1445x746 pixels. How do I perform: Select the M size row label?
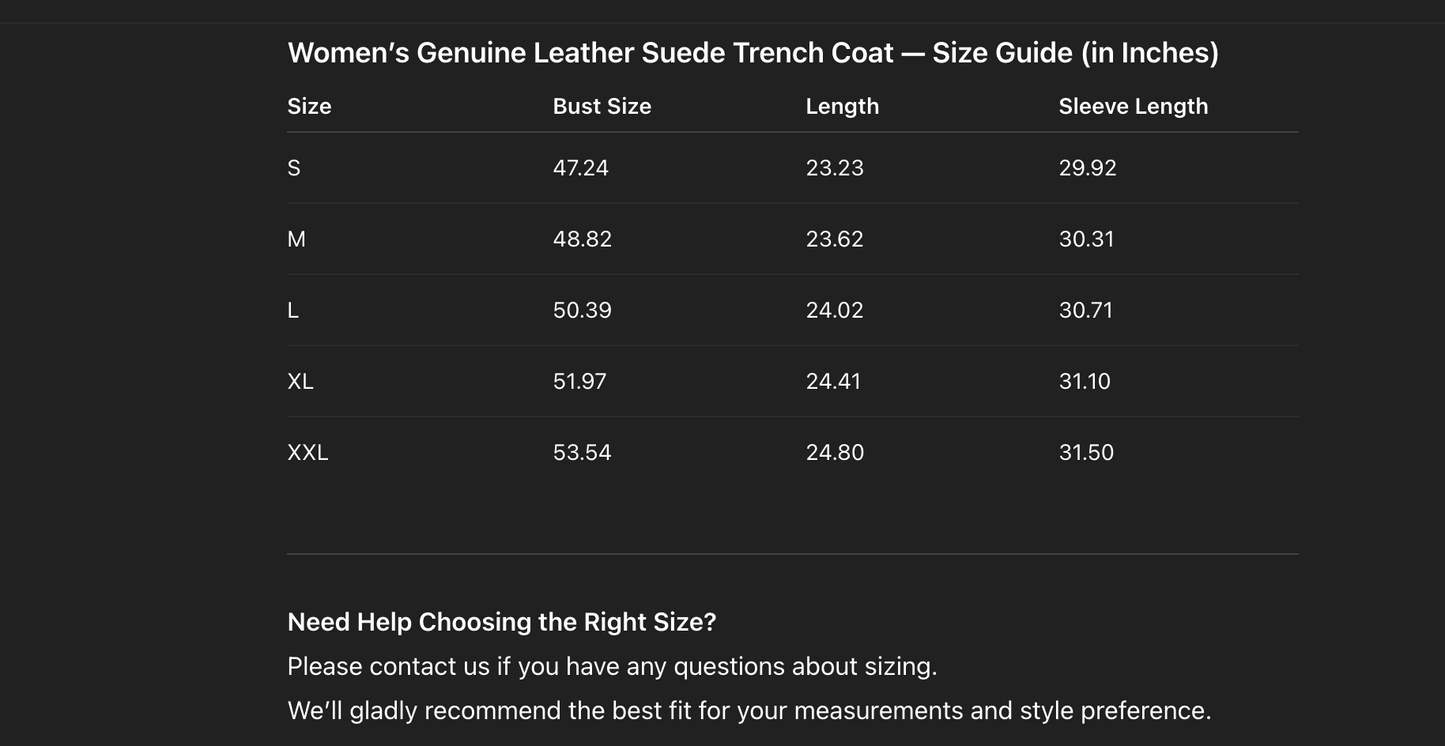click(x=297, y=239)
